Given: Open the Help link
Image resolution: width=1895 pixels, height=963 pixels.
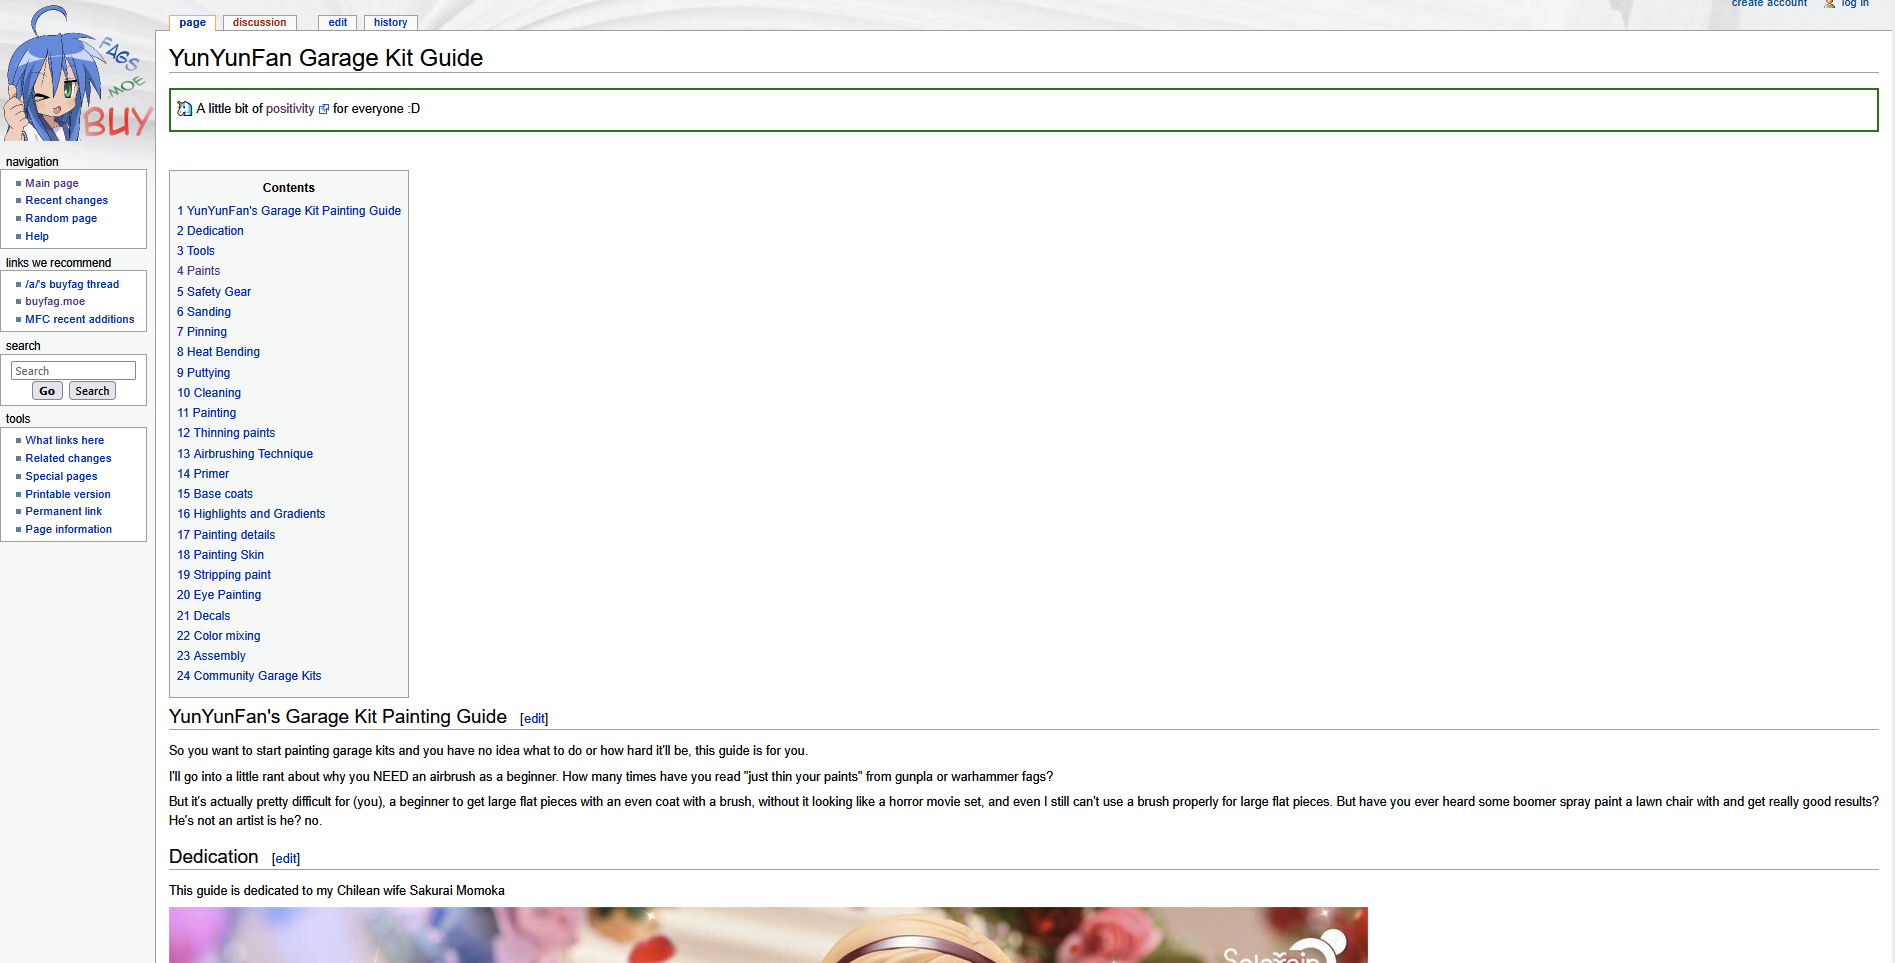Looking at the screenshot, I should pyautogui.click(x=37, y=236).
